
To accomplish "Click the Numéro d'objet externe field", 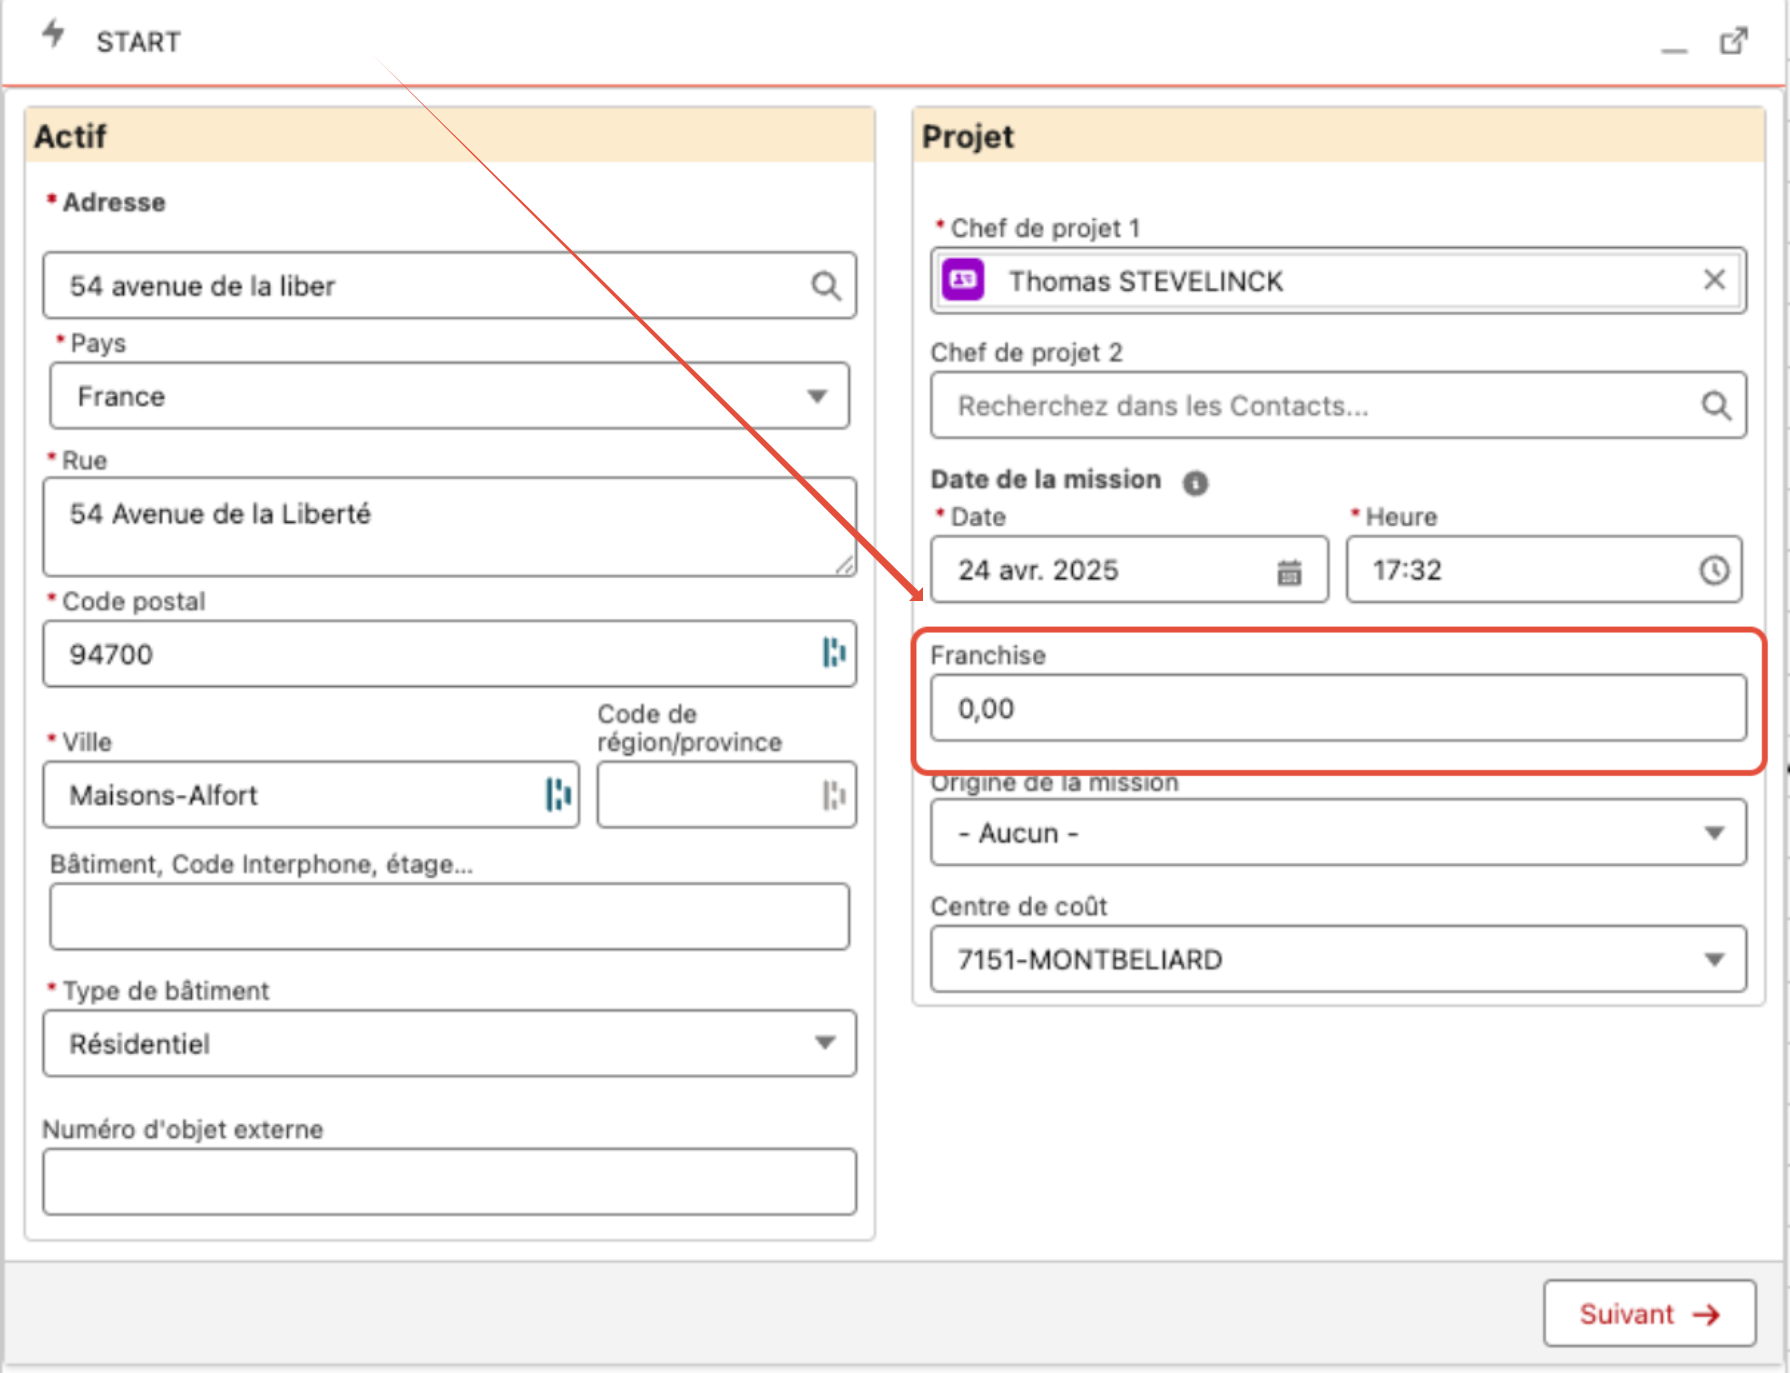I will (x=450, y=1181).
